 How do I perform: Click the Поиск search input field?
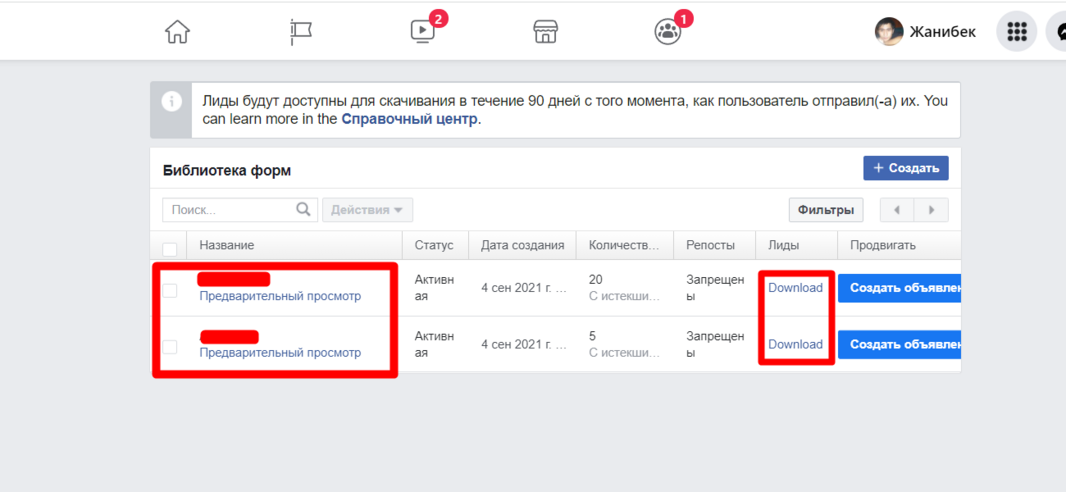click(230, 210)
